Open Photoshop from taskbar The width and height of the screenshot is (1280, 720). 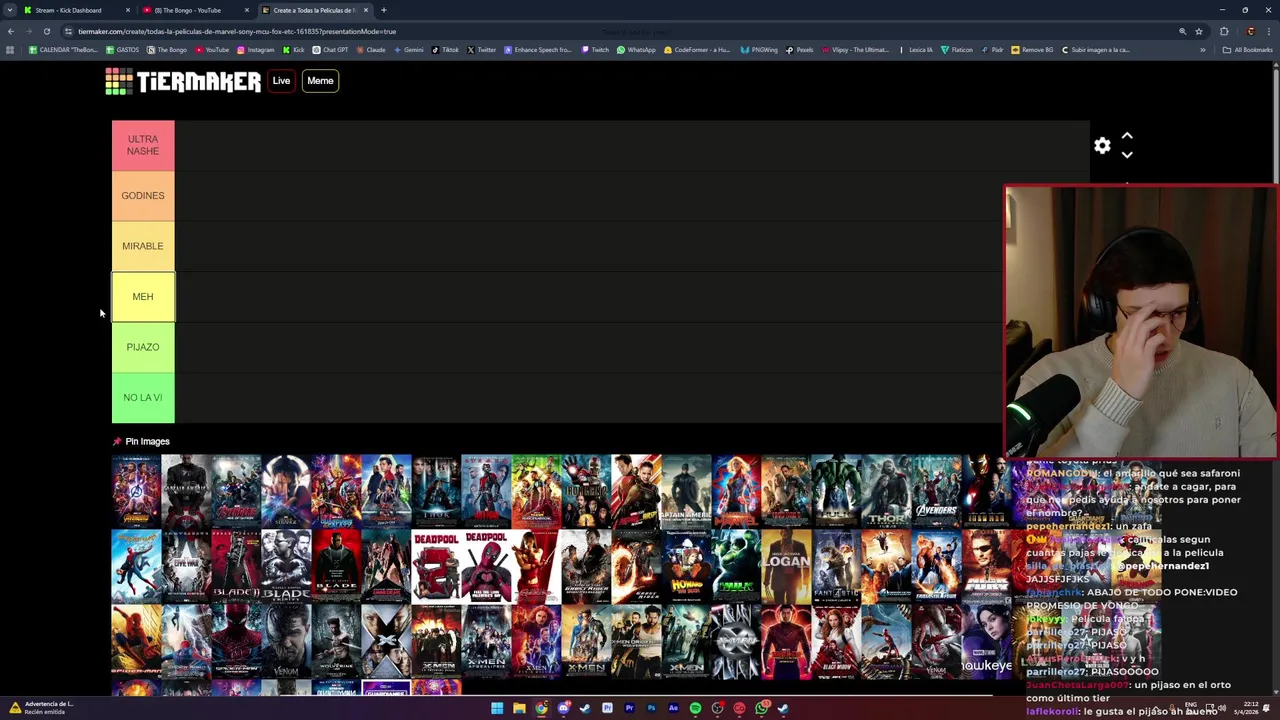[x=651, y=708]
